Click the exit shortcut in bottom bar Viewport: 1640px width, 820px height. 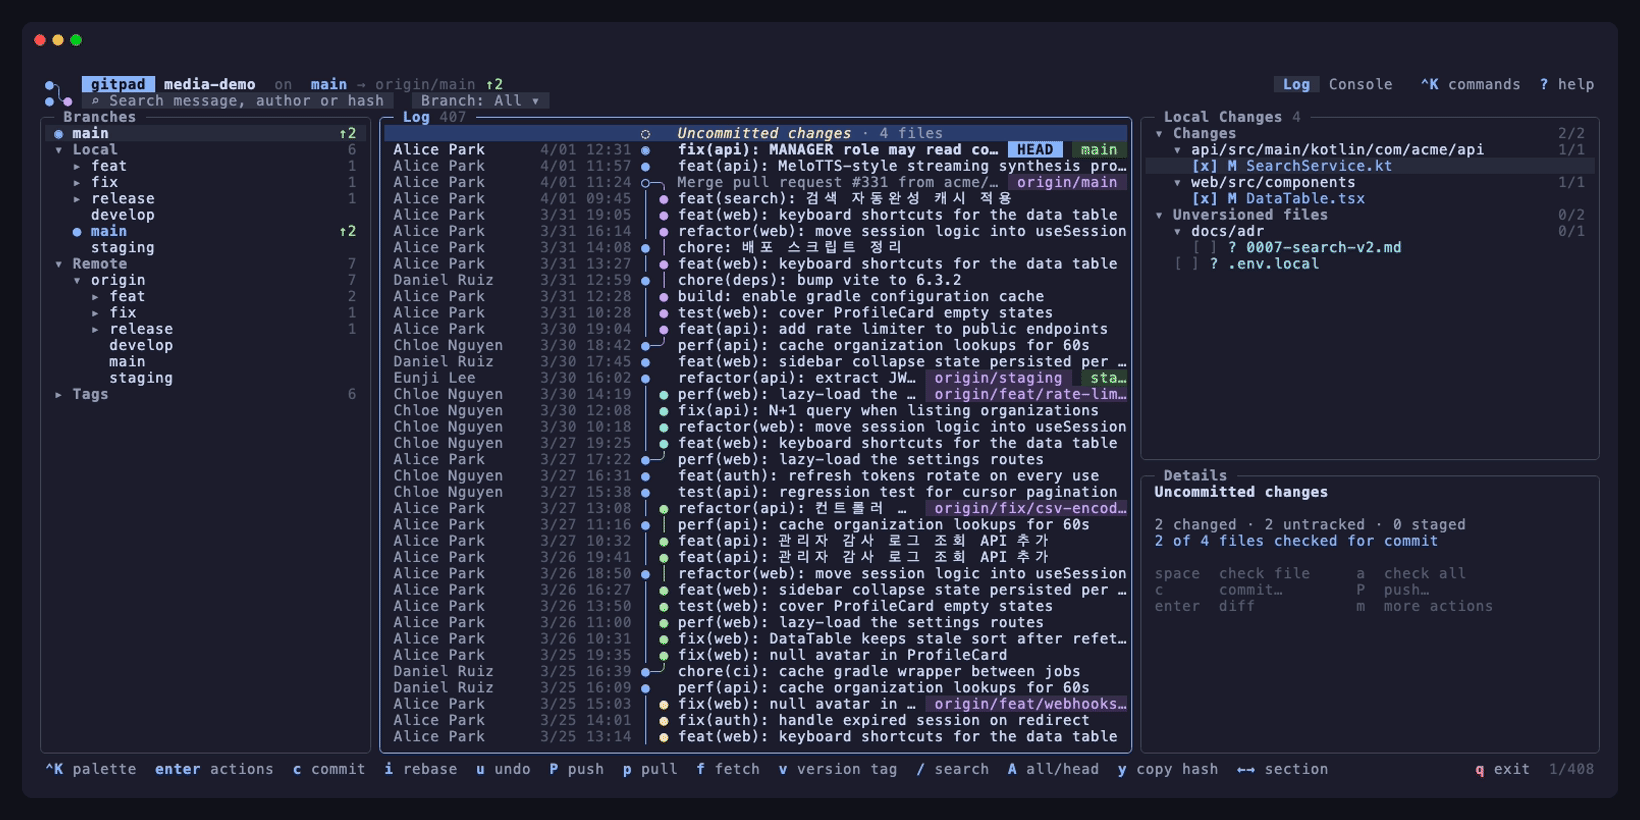1502,769
